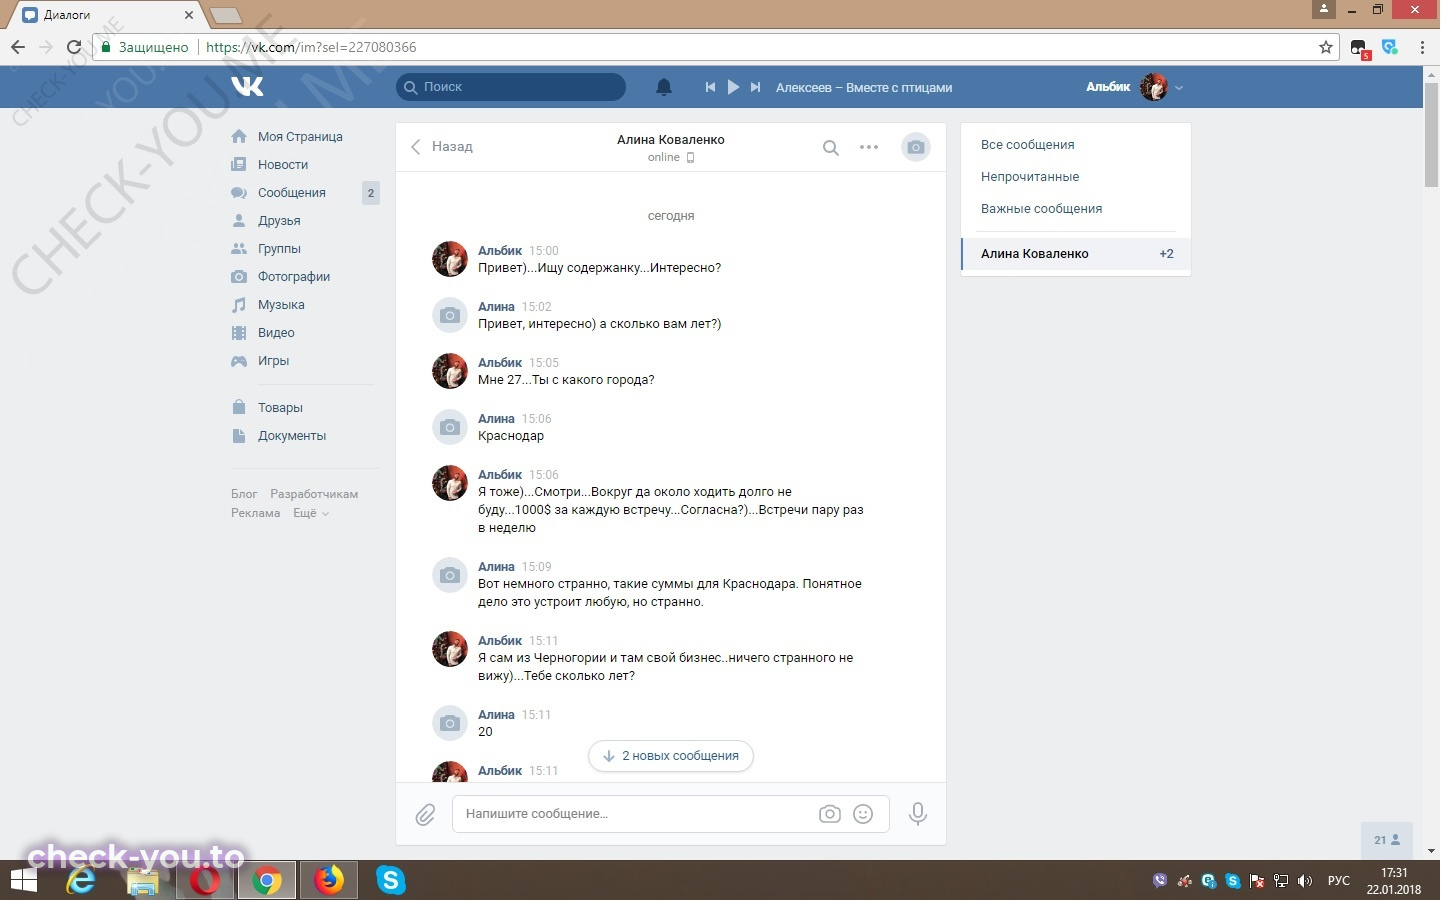Click the browser page scrollbar thumb

(1432, 134)
